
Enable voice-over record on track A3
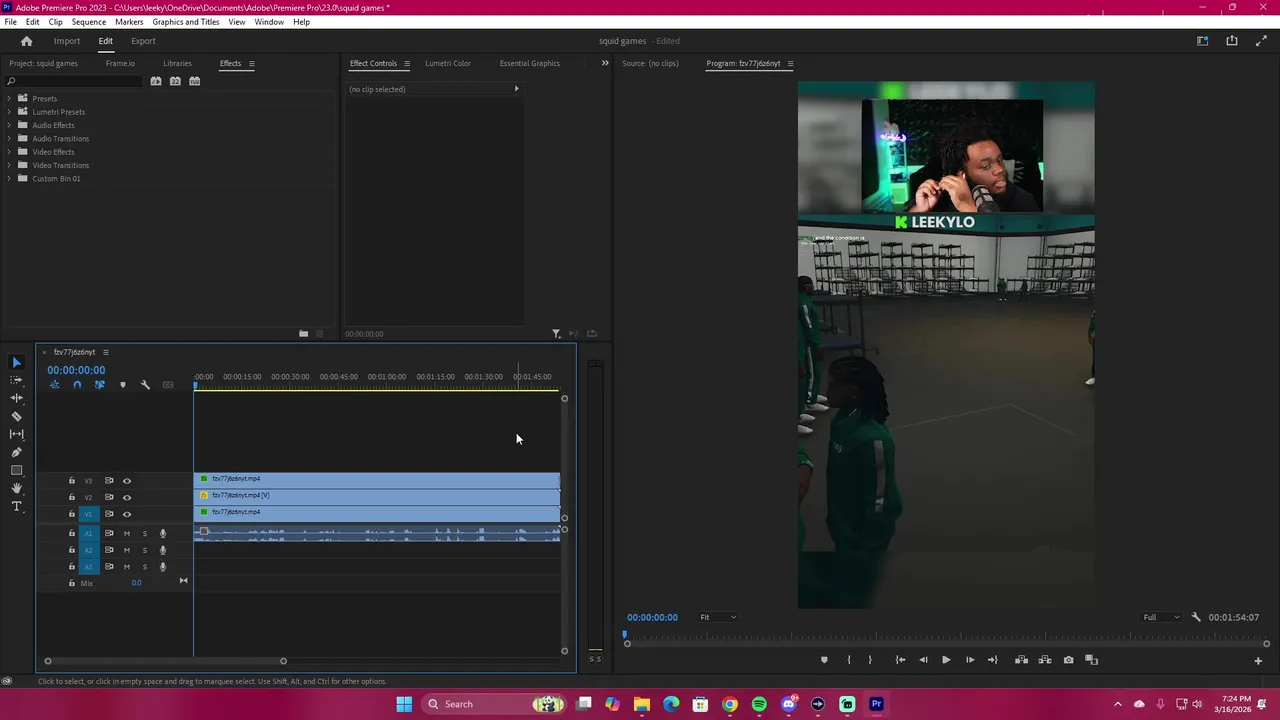pyautogui.click(x=163, y=567)
